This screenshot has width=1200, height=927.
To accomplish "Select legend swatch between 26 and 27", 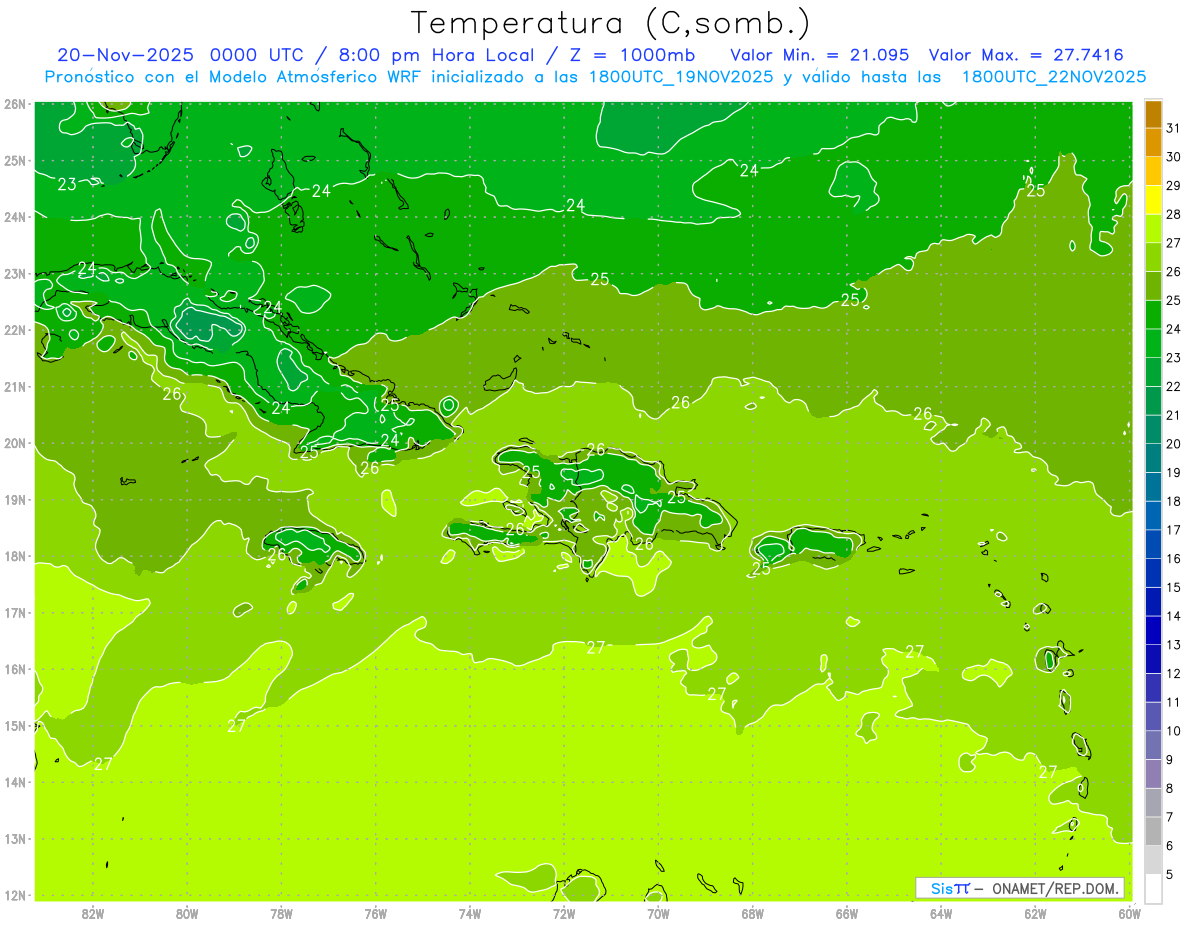I will (x=1153, y=257).
